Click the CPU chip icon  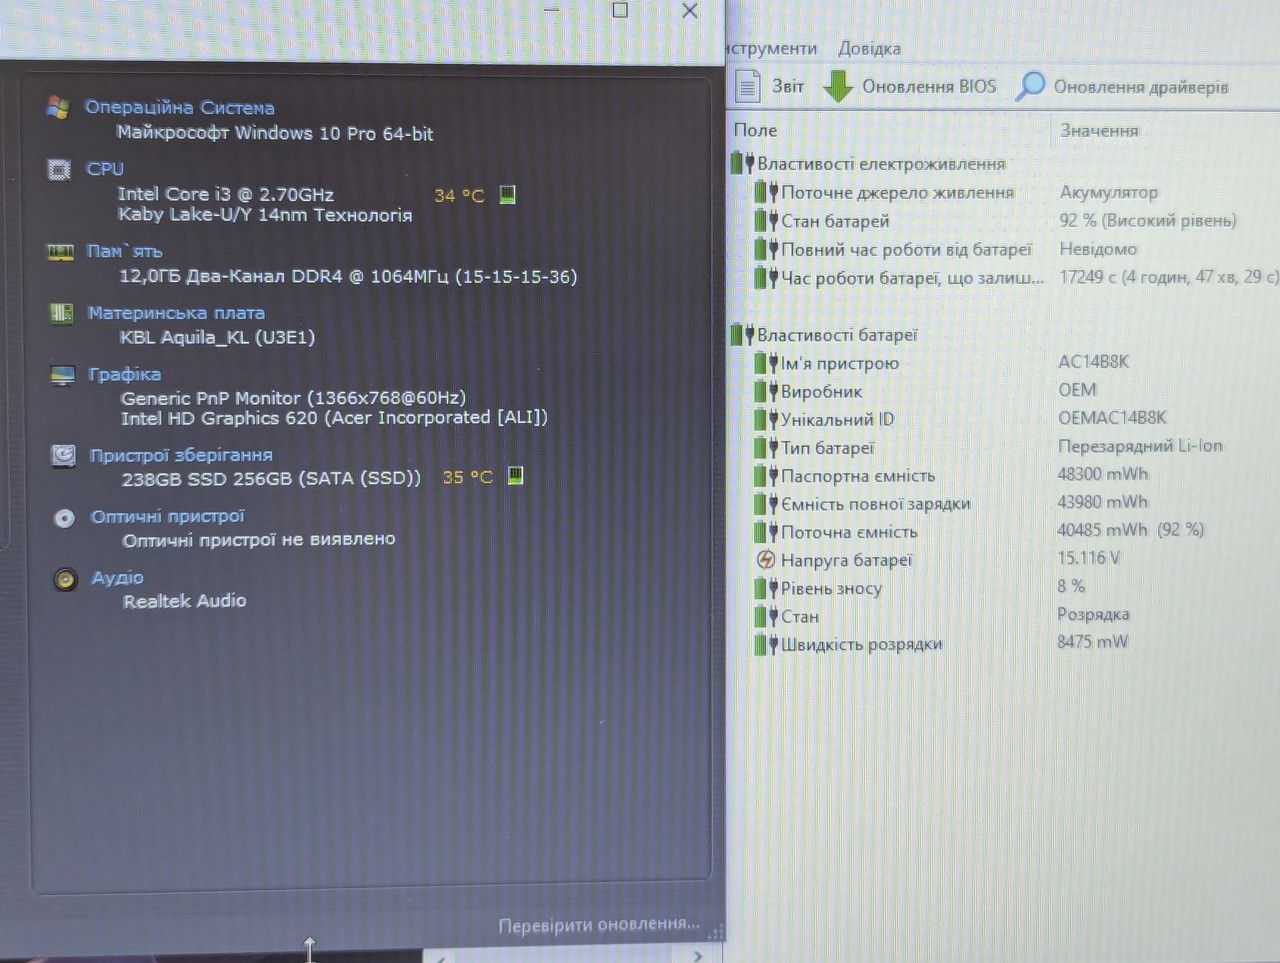[60, 170]
